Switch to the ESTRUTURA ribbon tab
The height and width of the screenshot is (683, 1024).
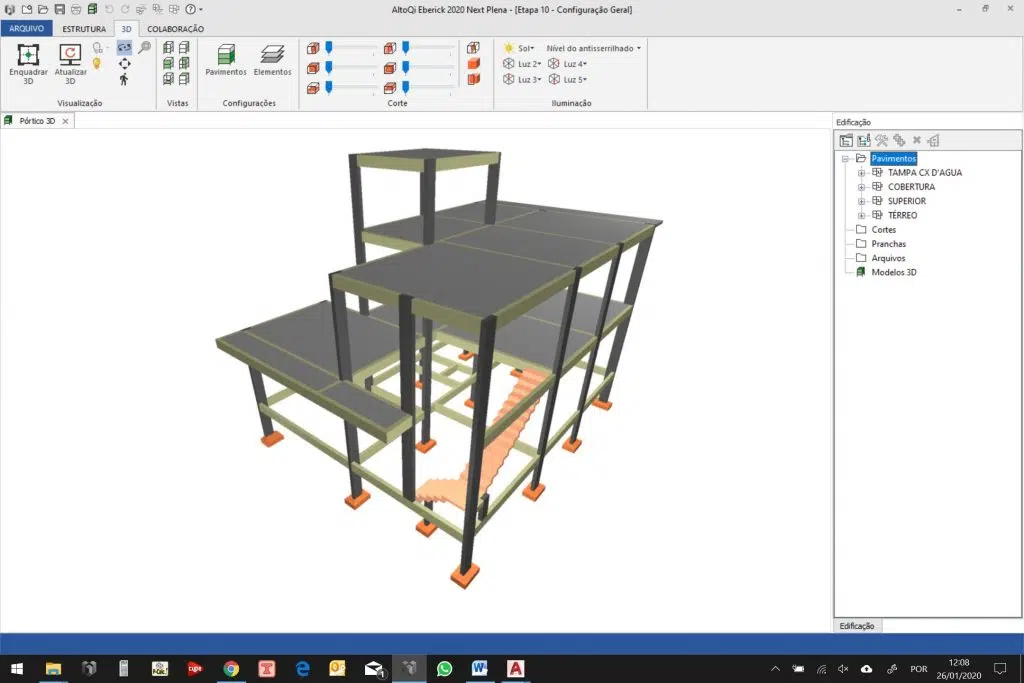(x=84, y=29)
